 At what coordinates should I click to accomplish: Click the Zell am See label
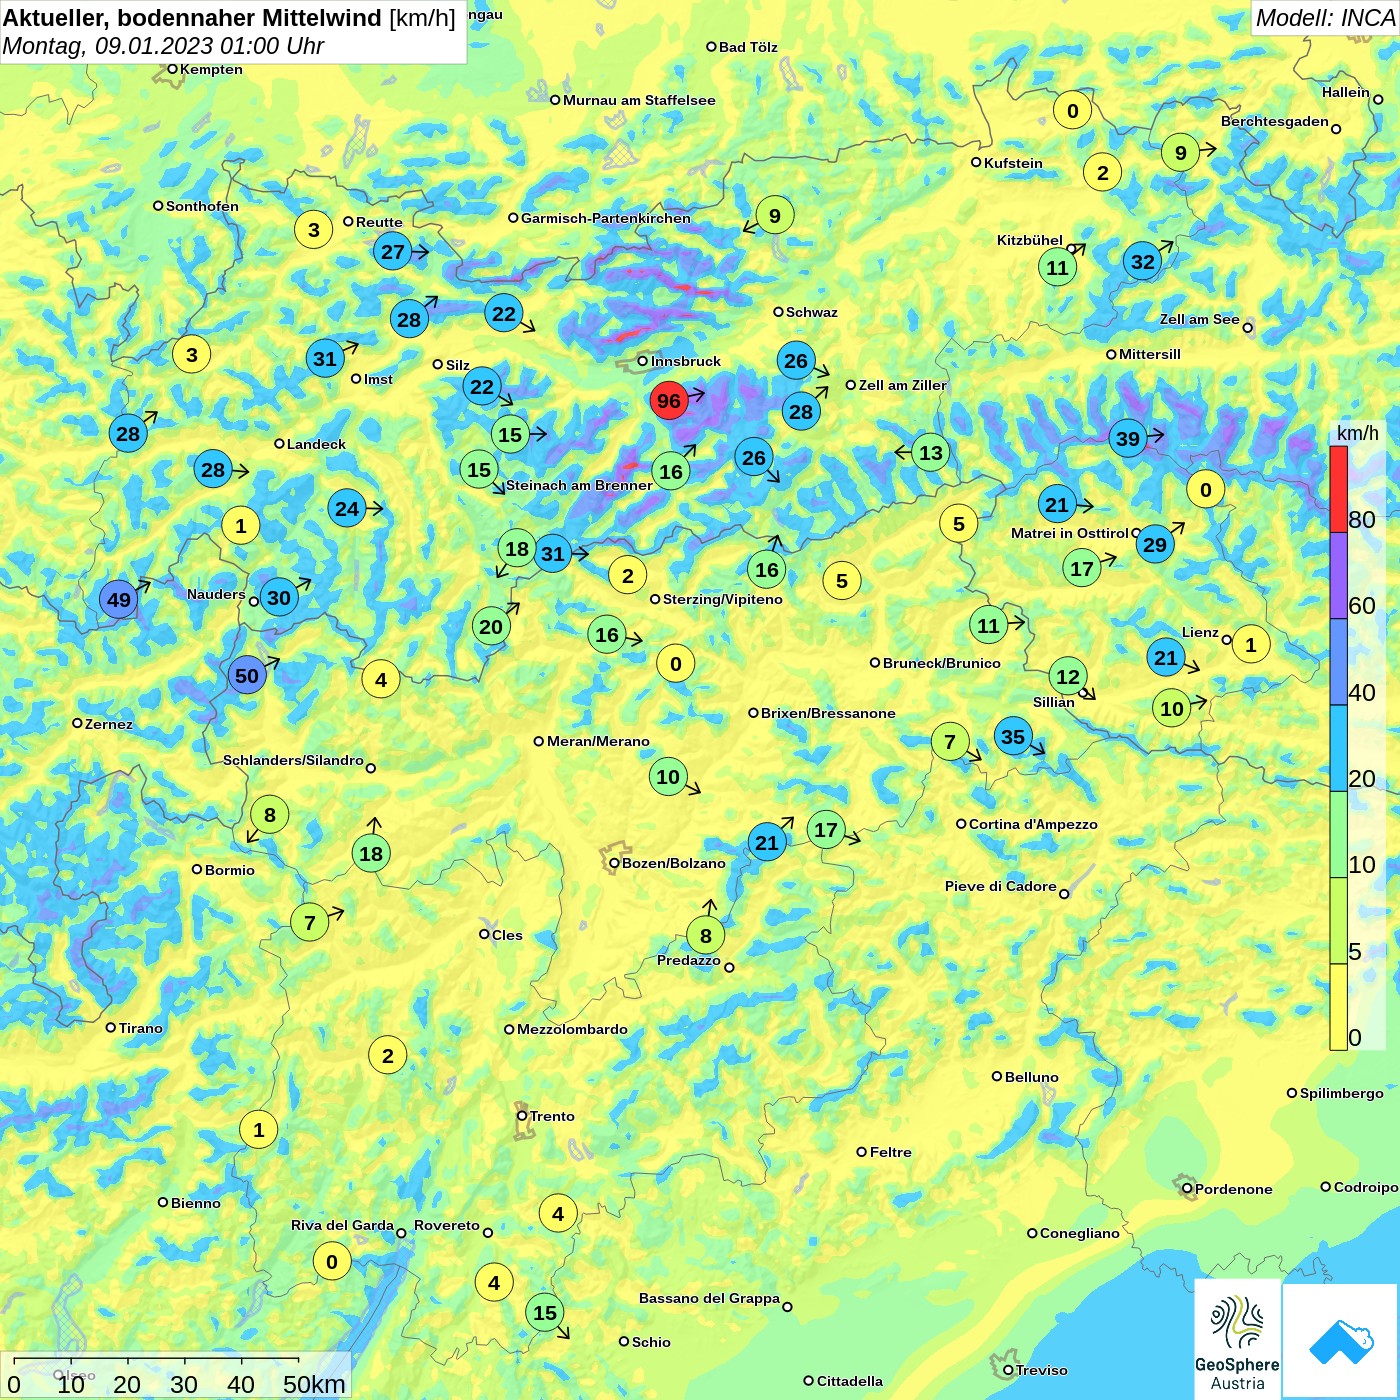(x=1200, y=319)
